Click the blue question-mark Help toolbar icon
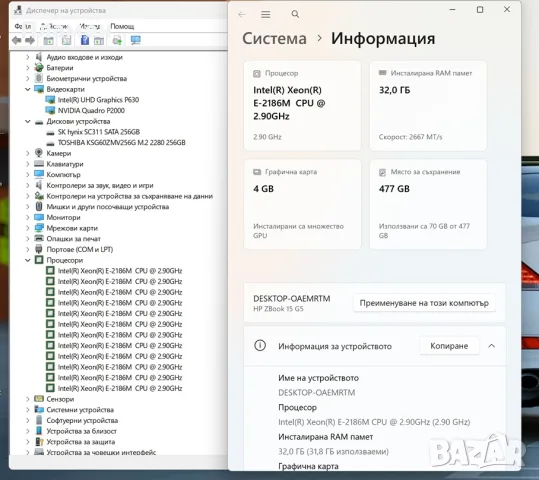This screenshot has height=480, width=539. [85, 40]
